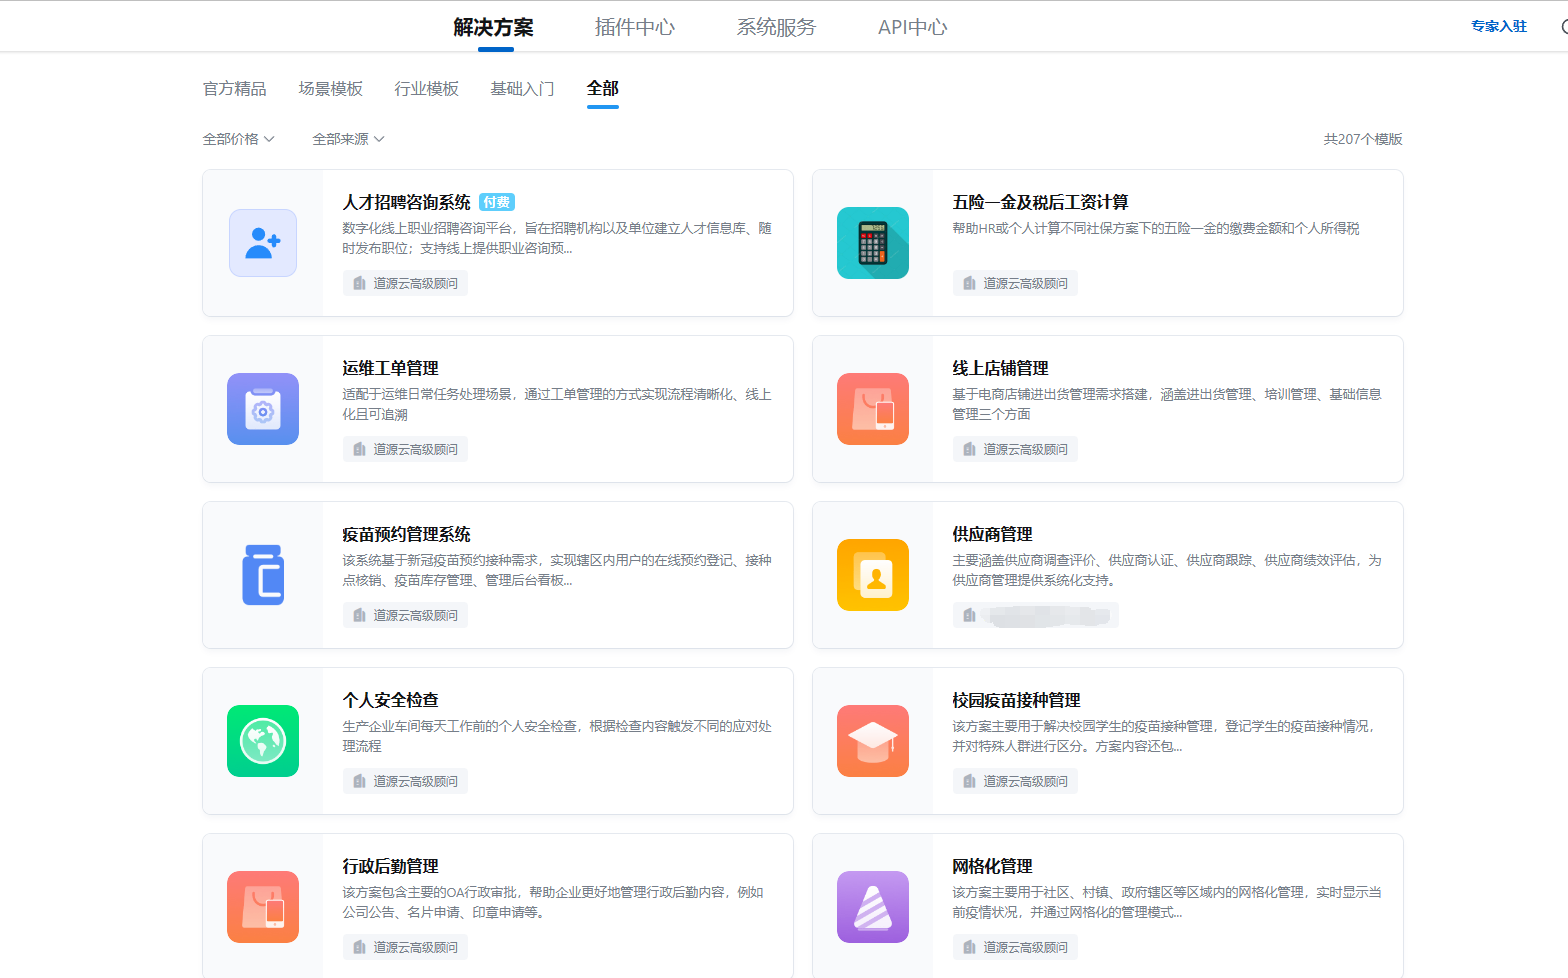This screenshot has height=978, width=1568.
Task: Click the 线上店铺管理 shopping bag icon
Action: click(x=873, y=409)
